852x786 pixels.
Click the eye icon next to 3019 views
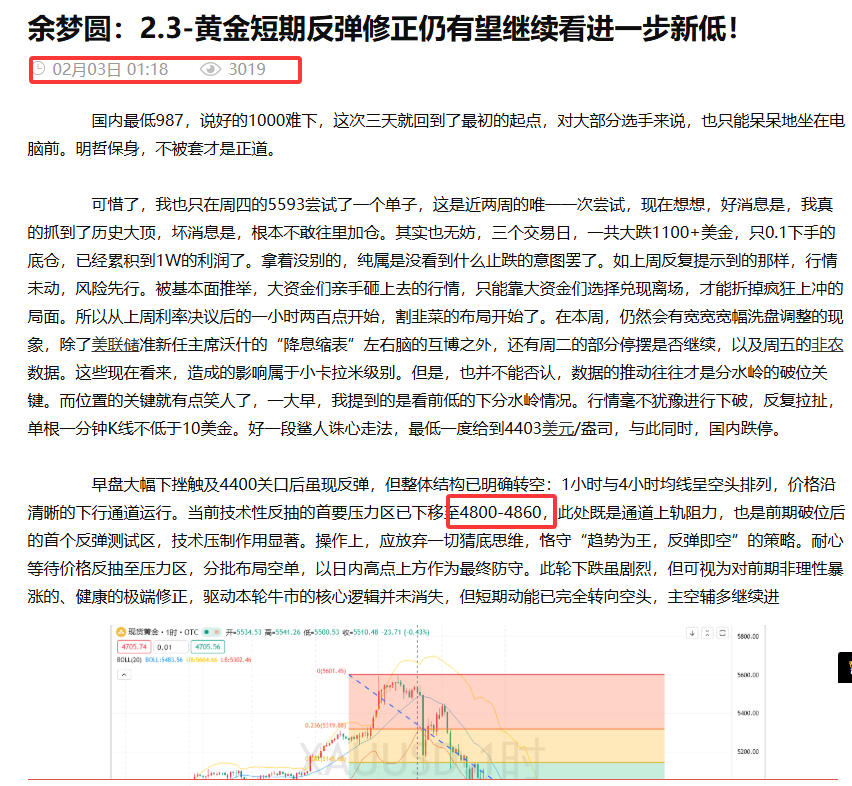point(210,69)
